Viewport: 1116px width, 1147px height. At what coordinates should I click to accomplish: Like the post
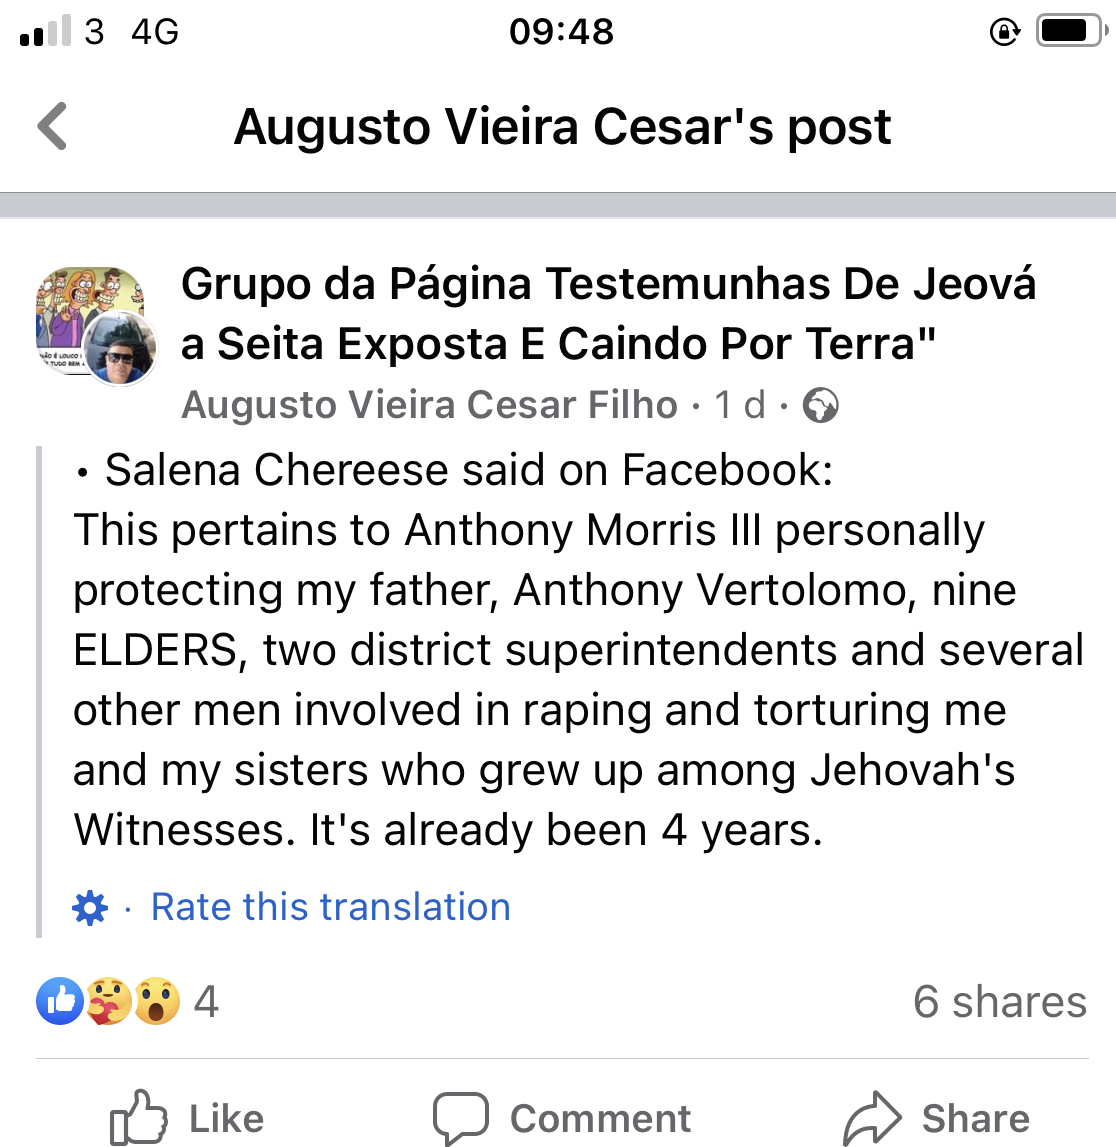(187, 1118)
